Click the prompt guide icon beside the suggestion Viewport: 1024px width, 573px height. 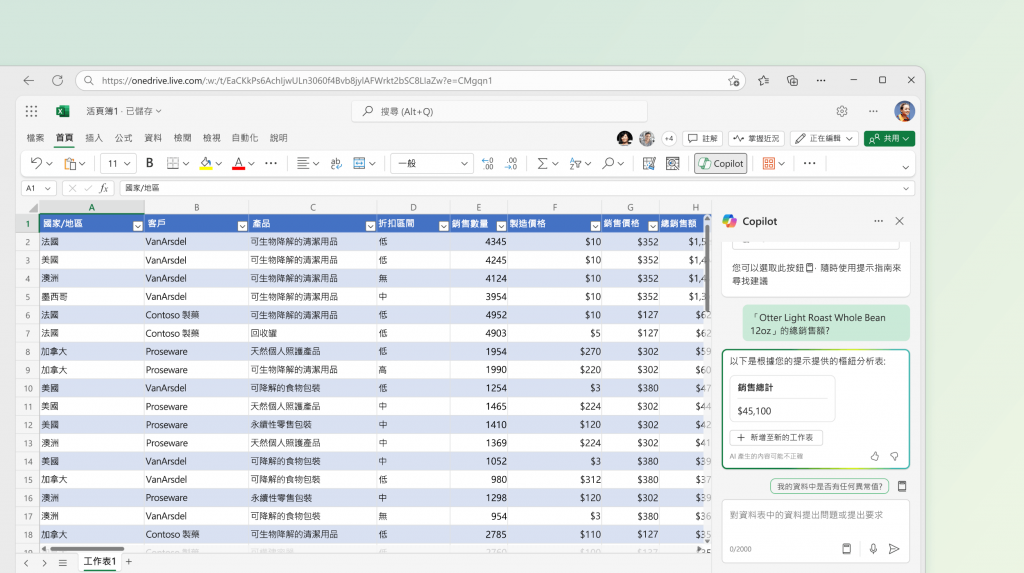pyautogui.click(x=902, y=486)
